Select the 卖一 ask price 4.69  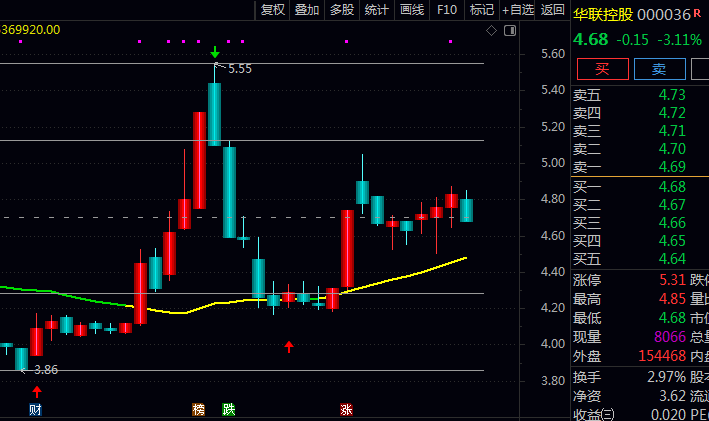[x=672, y=167]
